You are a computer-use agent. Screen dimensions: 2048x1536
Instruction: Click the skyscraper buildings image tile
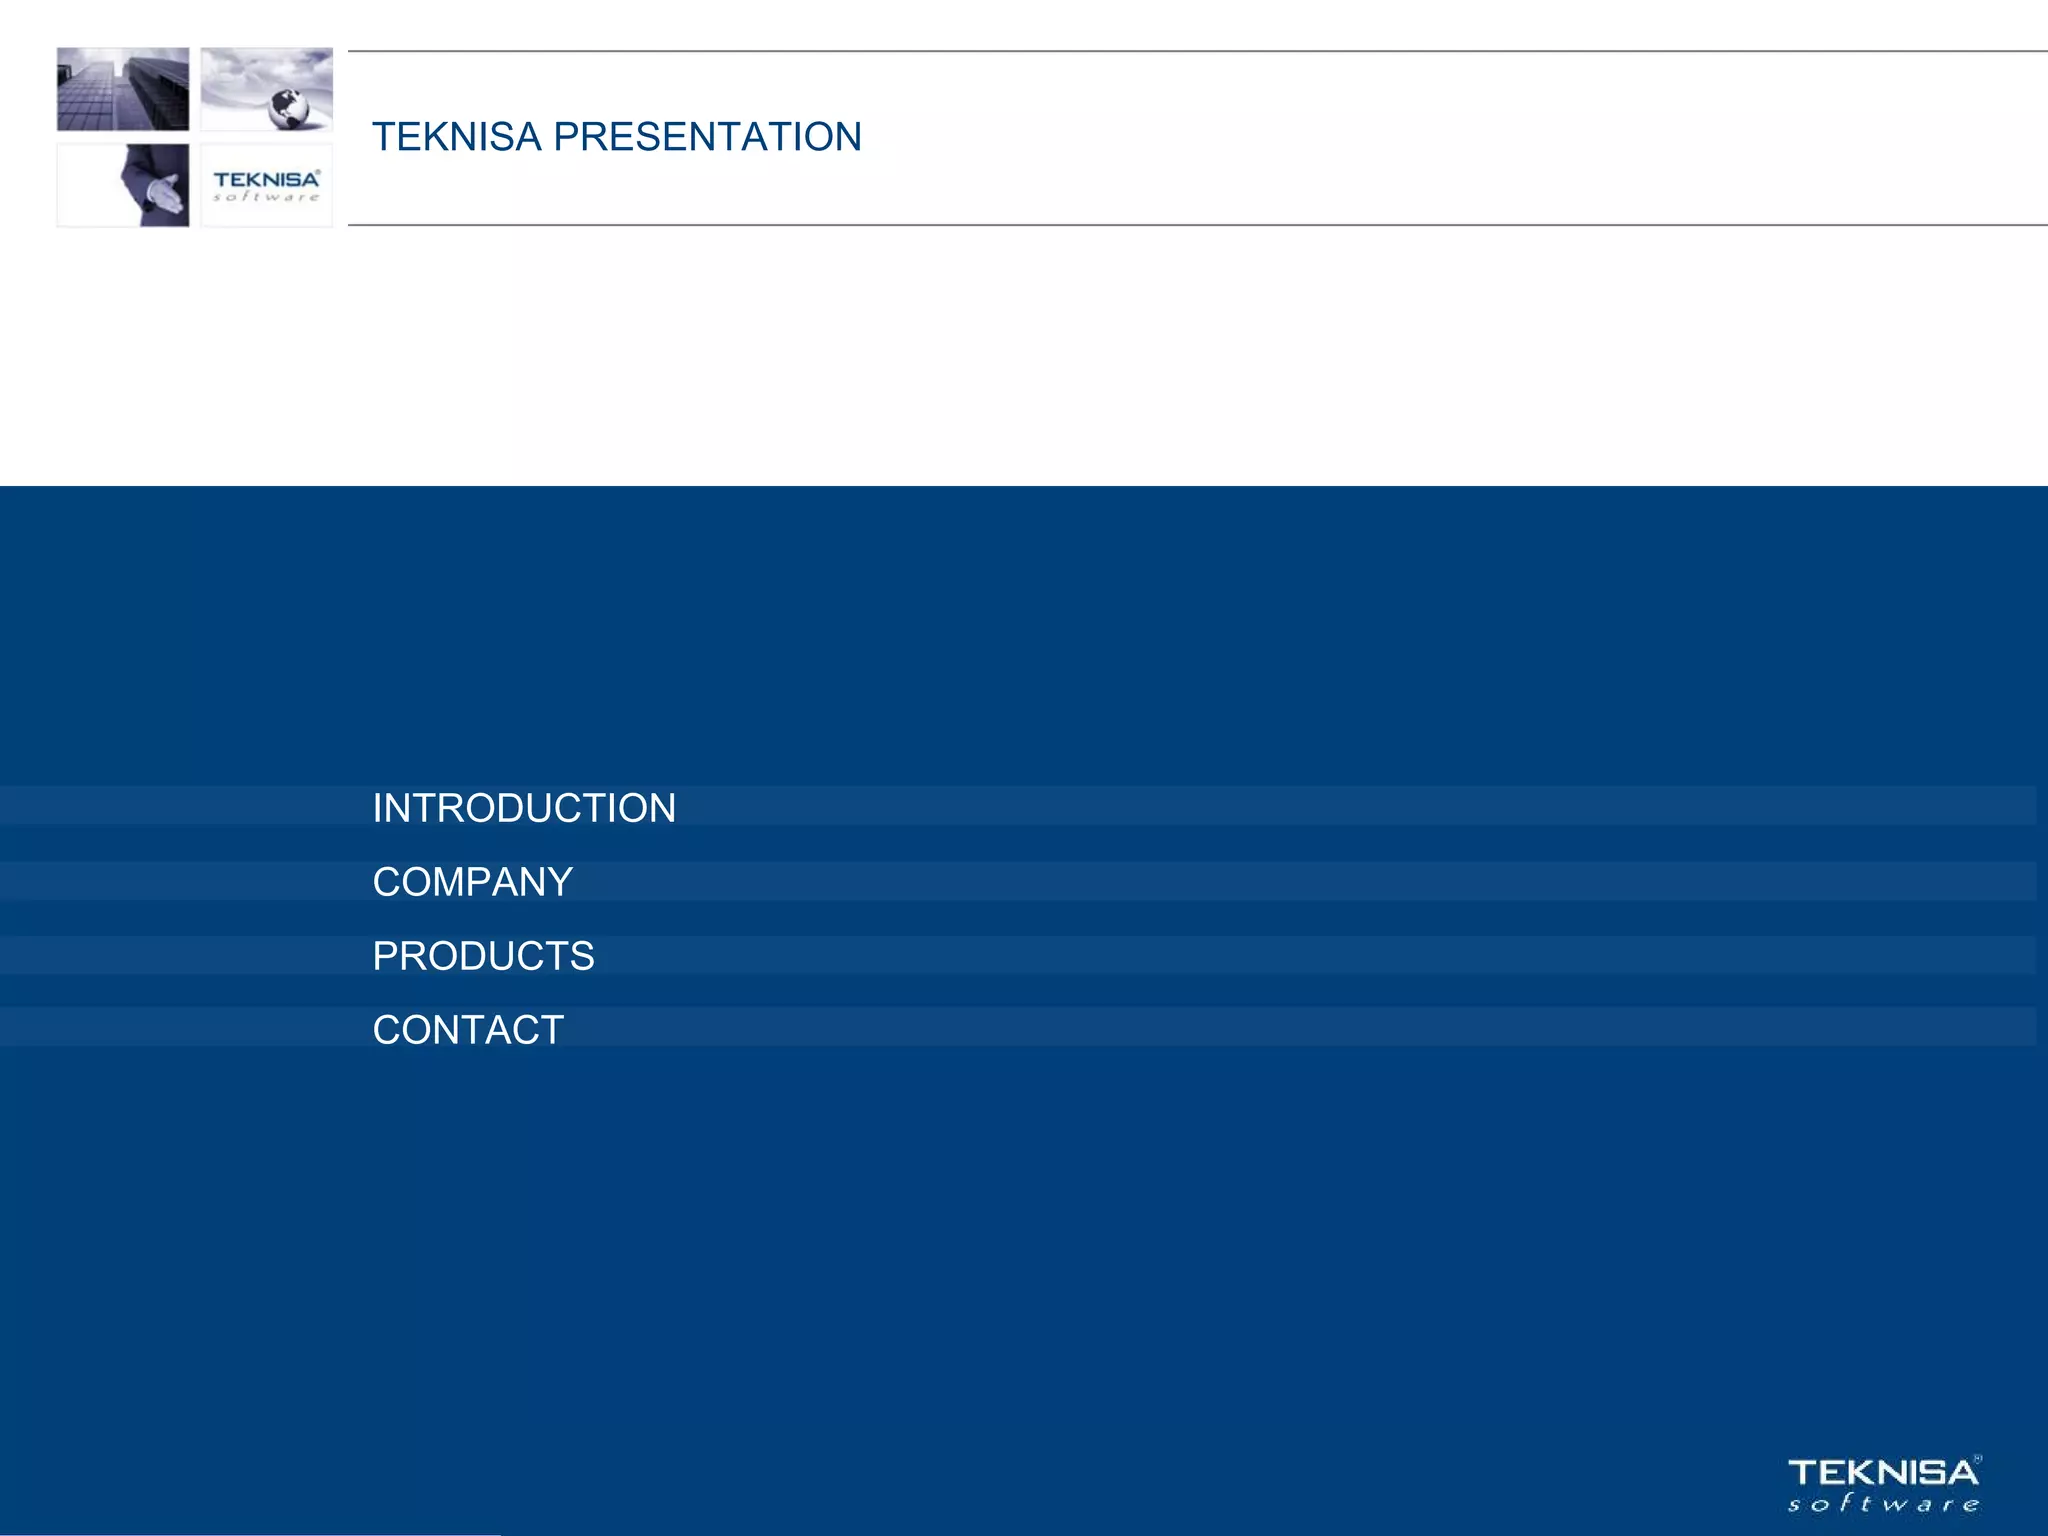122,89
